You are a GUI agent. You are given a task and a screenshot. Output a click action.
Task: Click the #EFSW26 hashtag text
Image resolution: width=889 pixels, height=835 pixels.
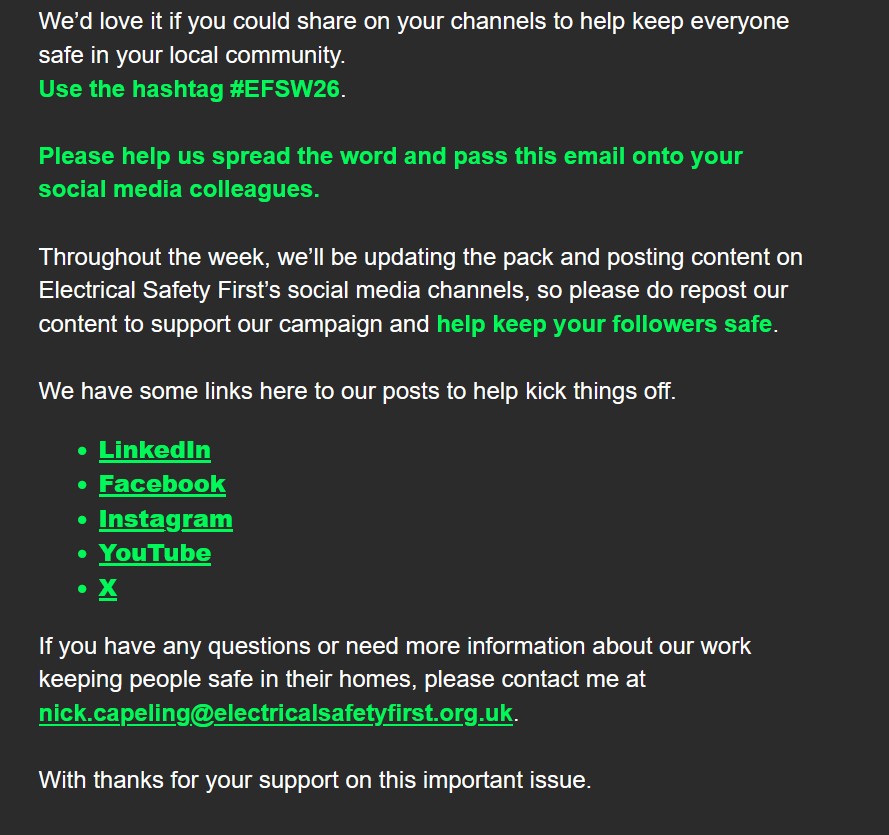pos(284,88)
